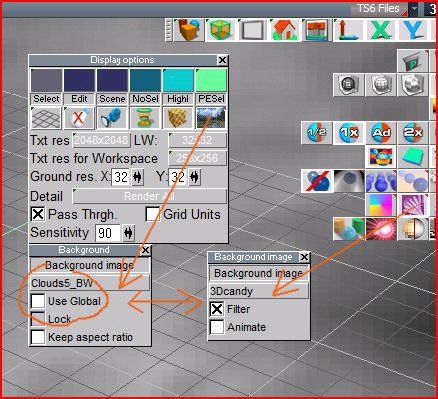Open background landscape image icon in Display options
The width and height of the screenshot is (438, 399).
[211, 118]
